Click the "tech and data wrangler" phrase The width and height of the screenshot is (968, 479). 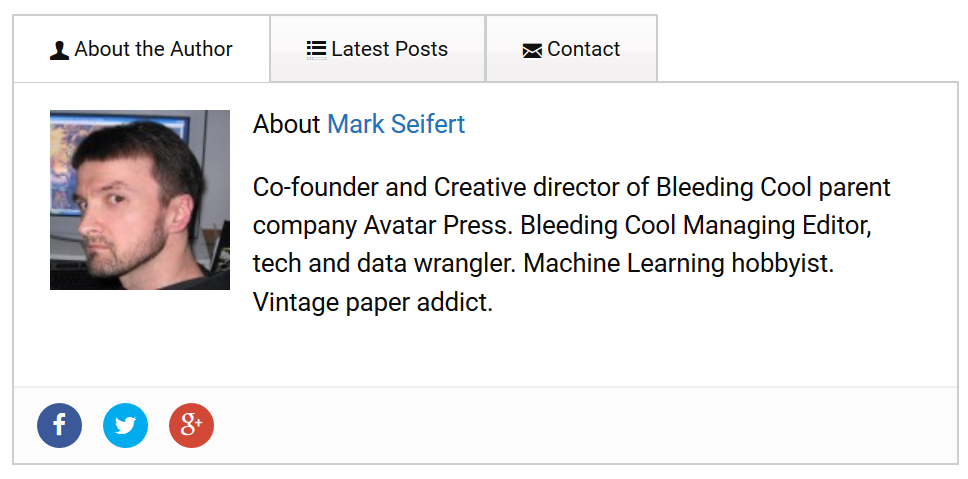[383, 264]
